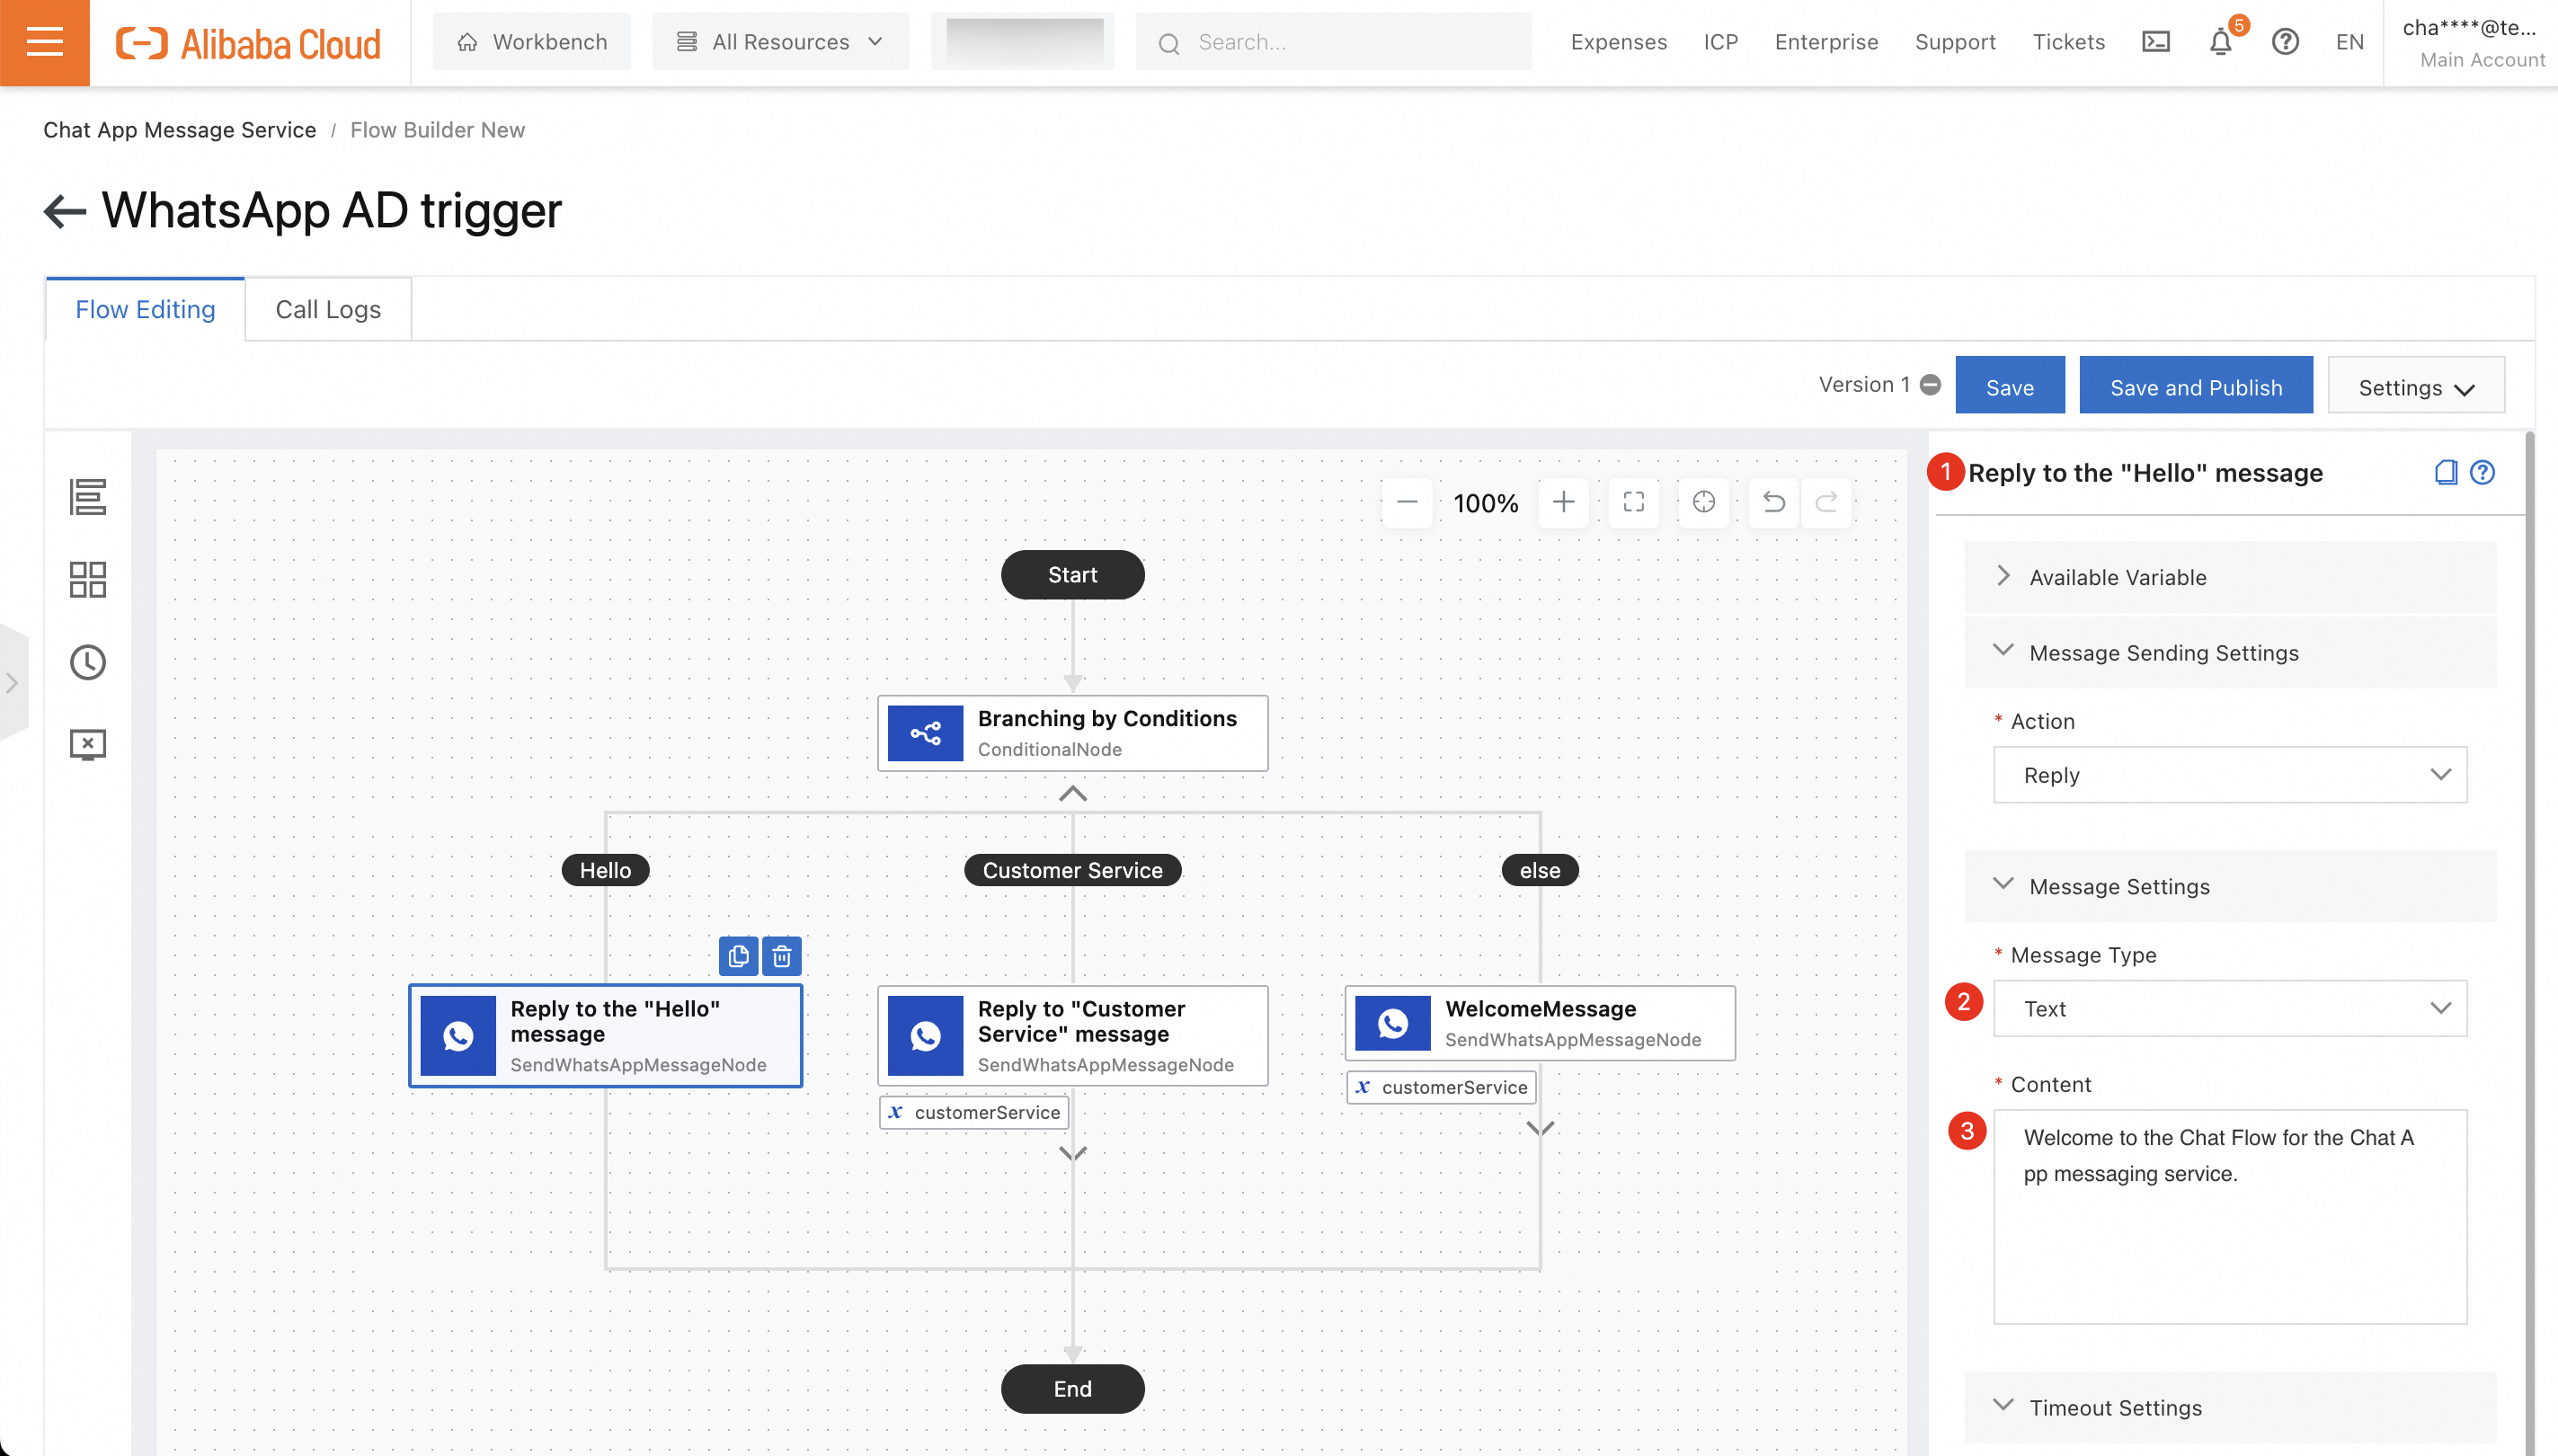
Task: Click the delete trash icon above Hello node
Action: click(x=782, y=956)
